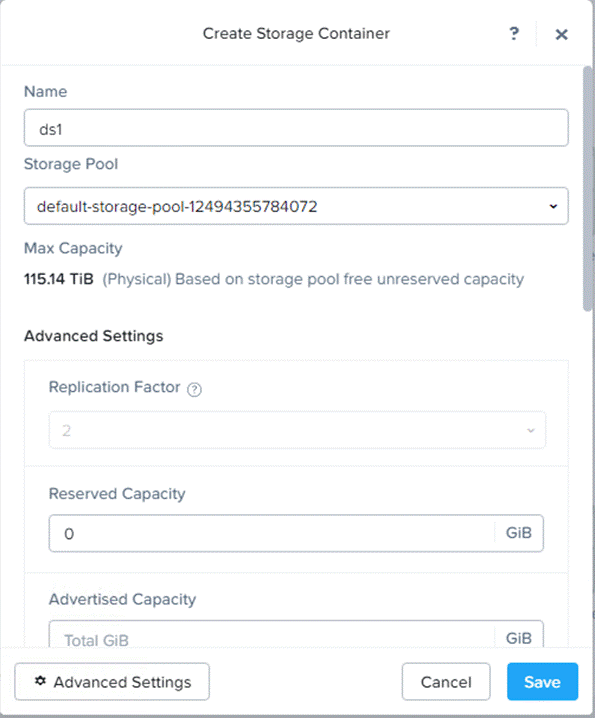
Task: Click the Storage Pool label
Action: pos(71,164)
